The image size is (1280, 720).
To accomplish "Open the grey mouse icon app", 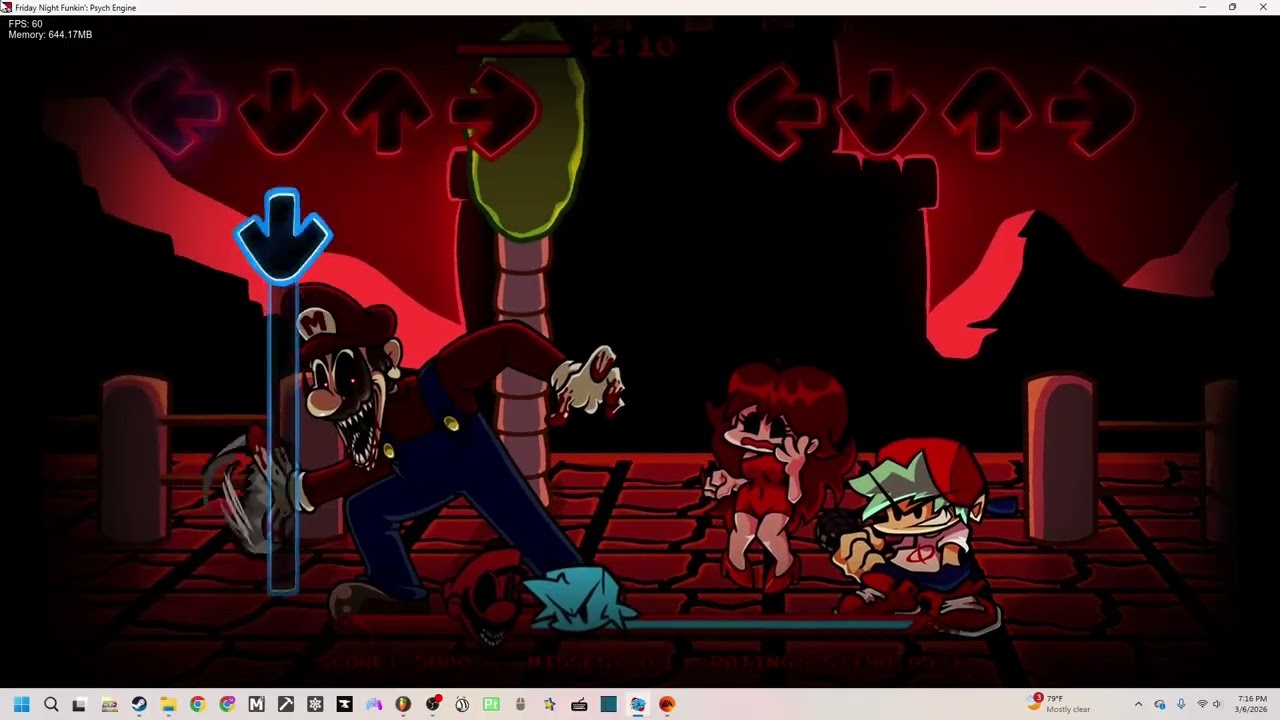I will click(520, 704).
